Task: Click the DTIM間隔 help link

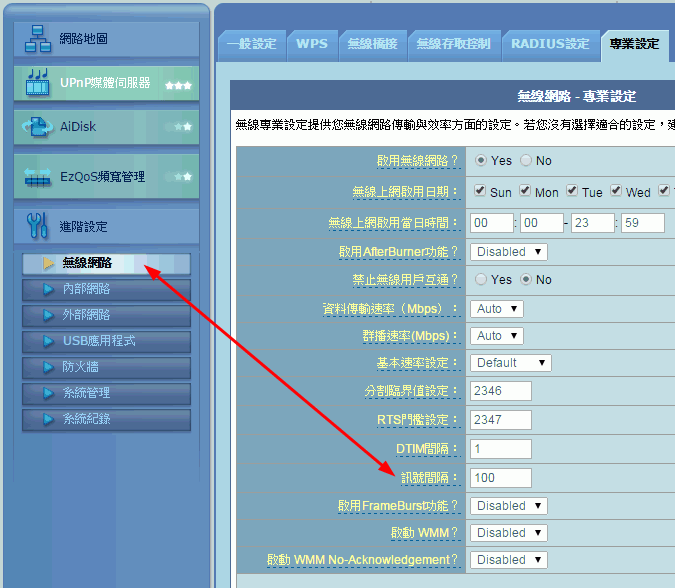Action: point(427,449)
